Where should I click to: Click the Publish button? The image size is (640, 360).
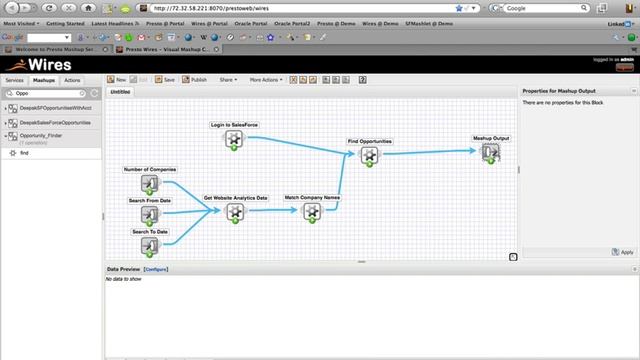(x=195, y=80)
